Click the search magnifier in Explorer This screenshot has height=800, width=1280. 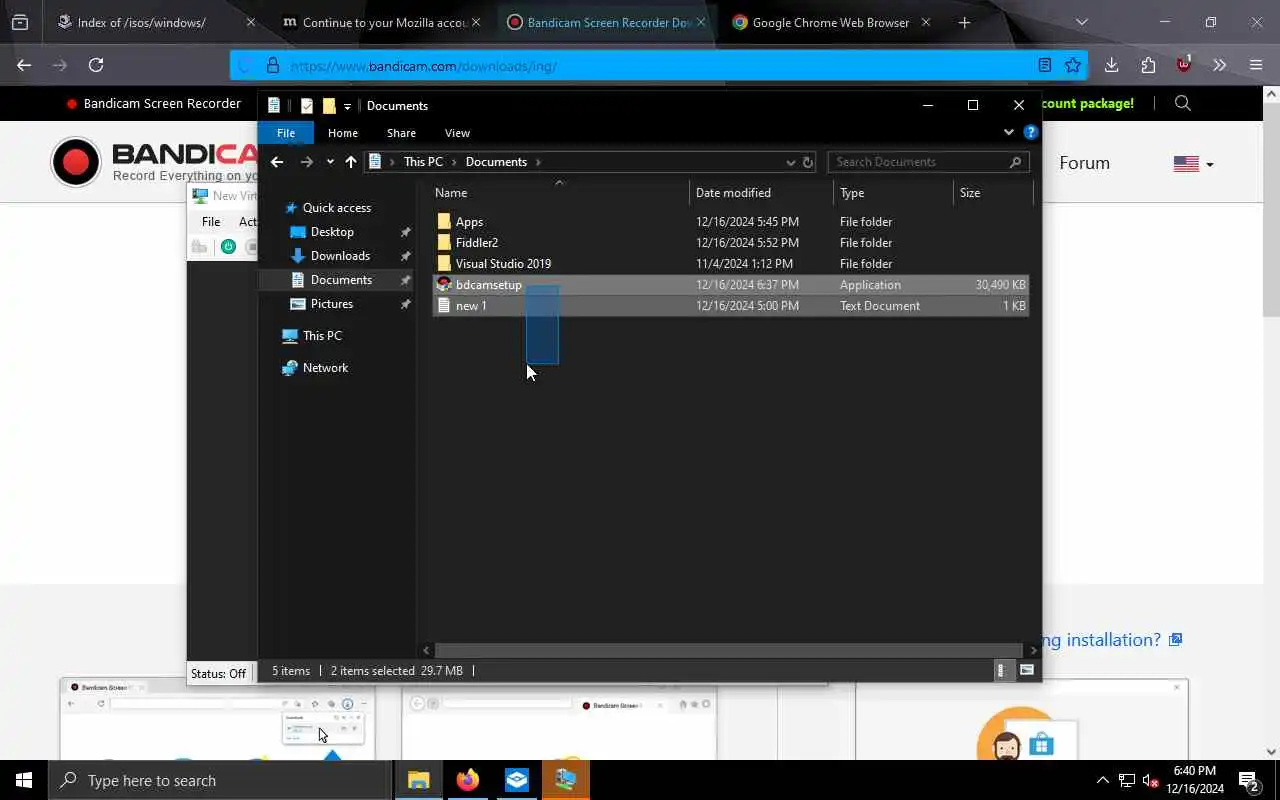[1016, 162]
